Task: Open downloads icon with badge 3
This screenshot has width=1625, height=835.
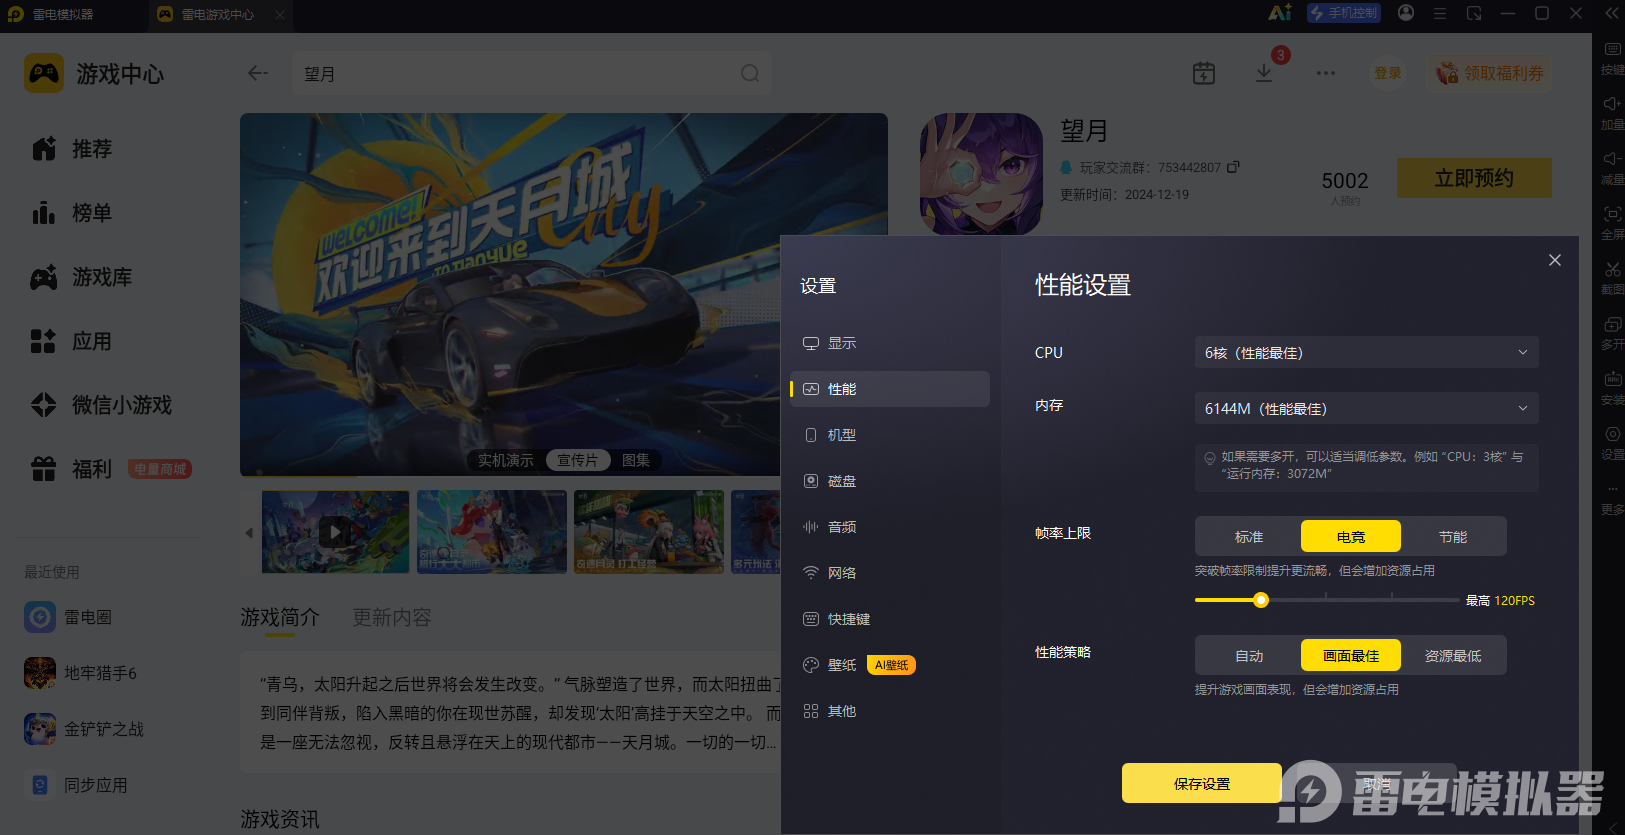Action: tap(1264, 73)
